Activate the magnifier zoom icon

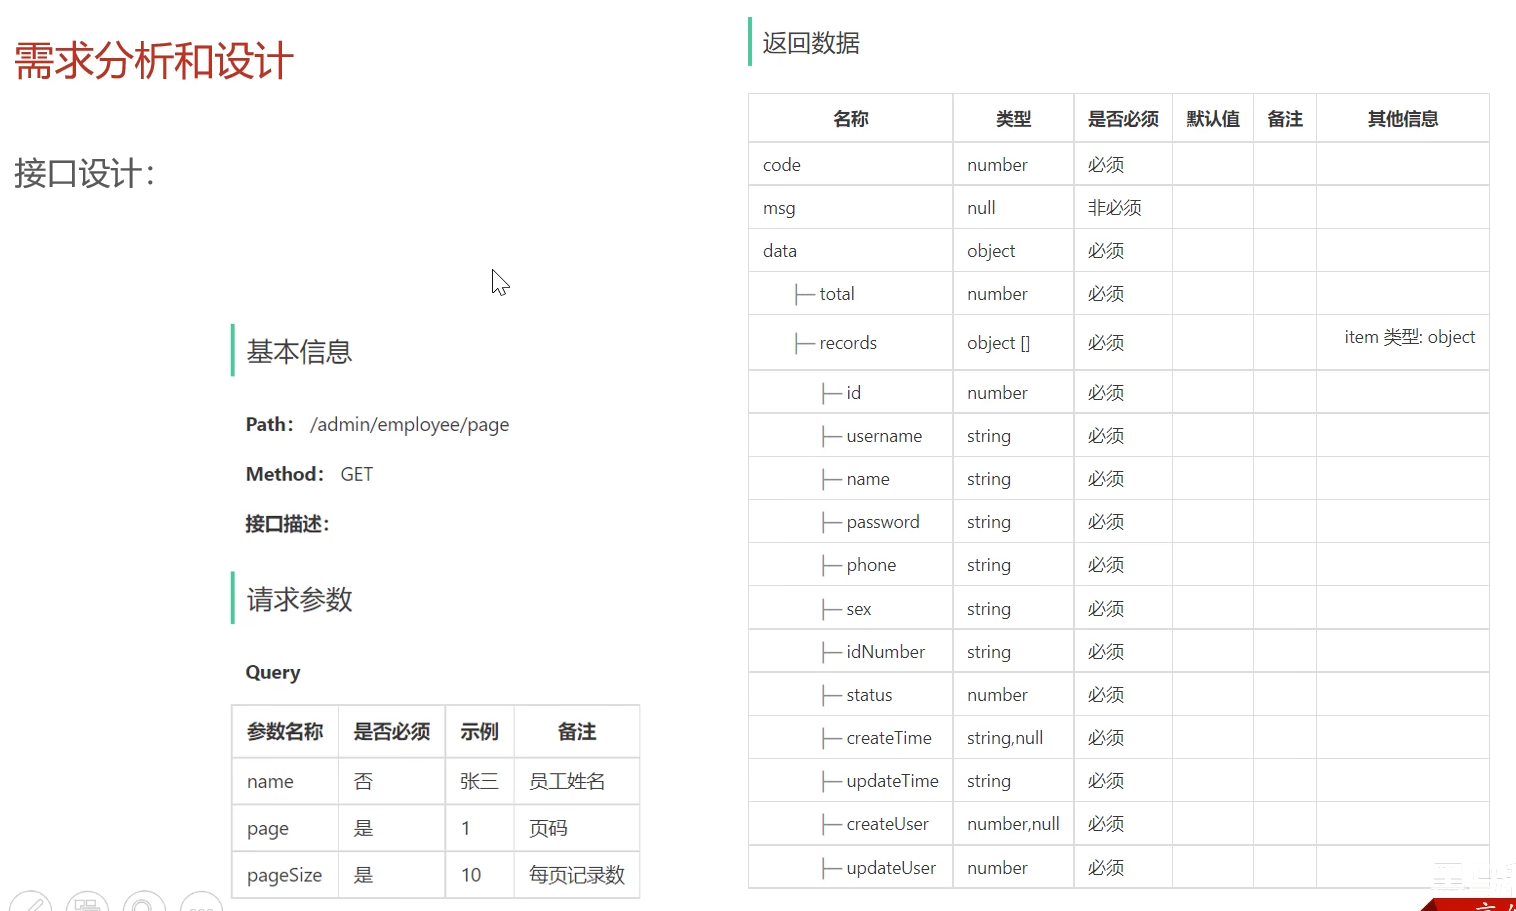point(144,901)
